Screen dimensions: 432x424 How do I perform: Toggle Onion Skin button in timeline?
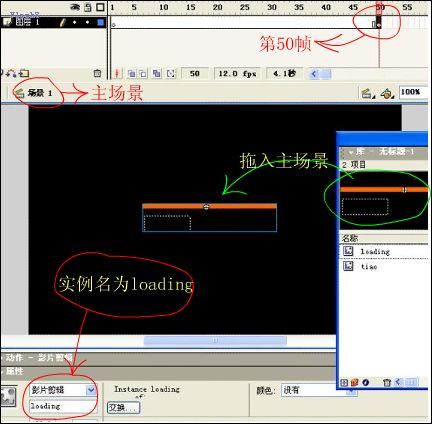click(x=132, y=73)
